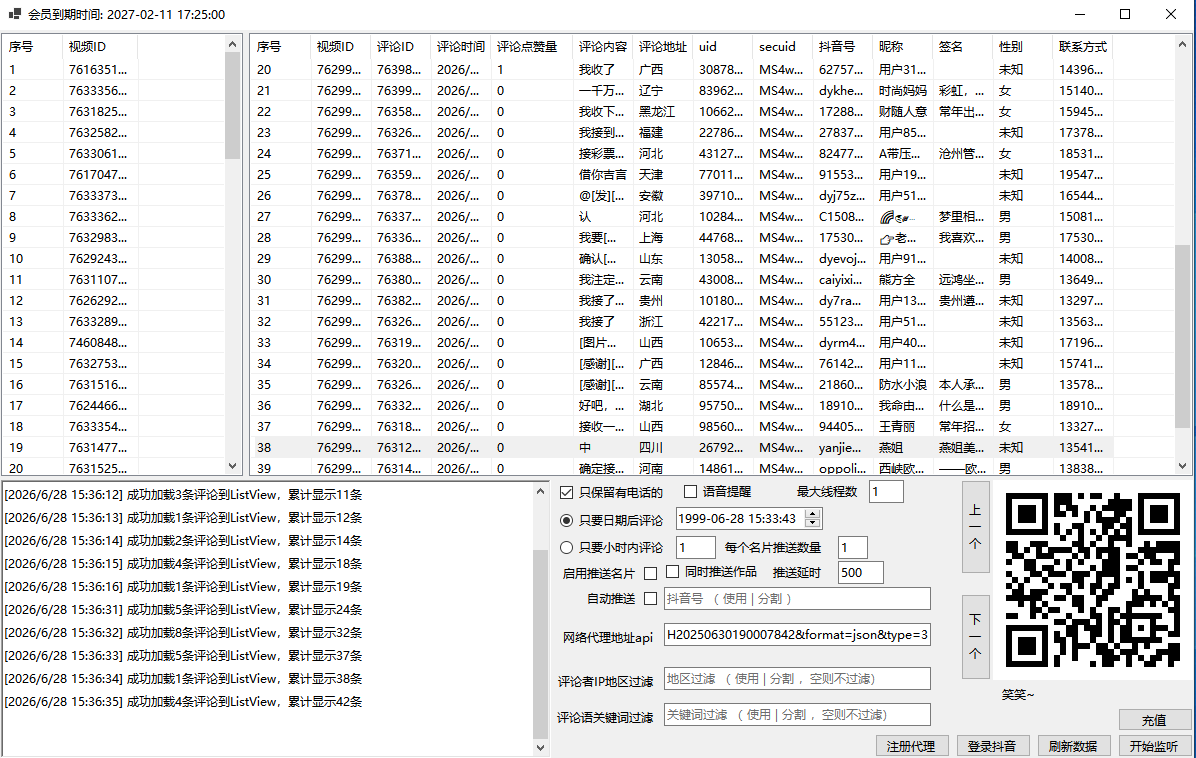
Task: Increase date value with spinner up arrow
Action: point(813,514)
